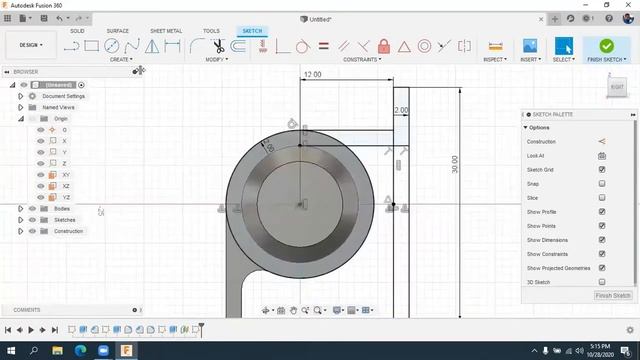Click the Finish Sketch palette button
This screenshot has height=360, width=640.
pyautogui.click(x=613, y=296)
